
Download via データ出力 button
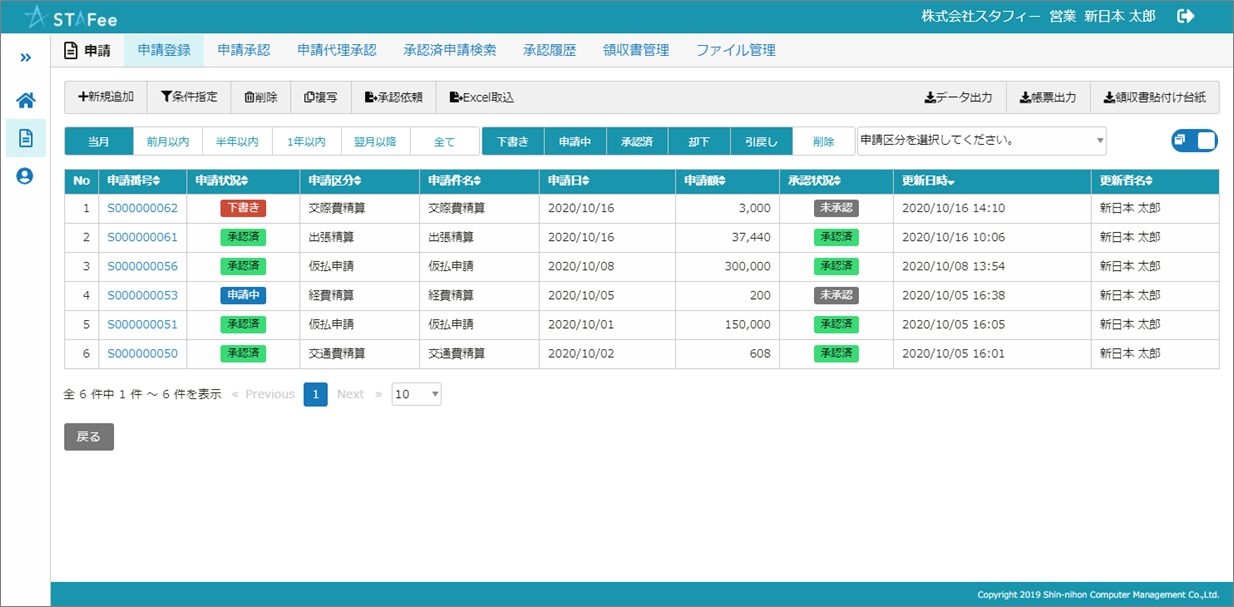coord(958,97)
